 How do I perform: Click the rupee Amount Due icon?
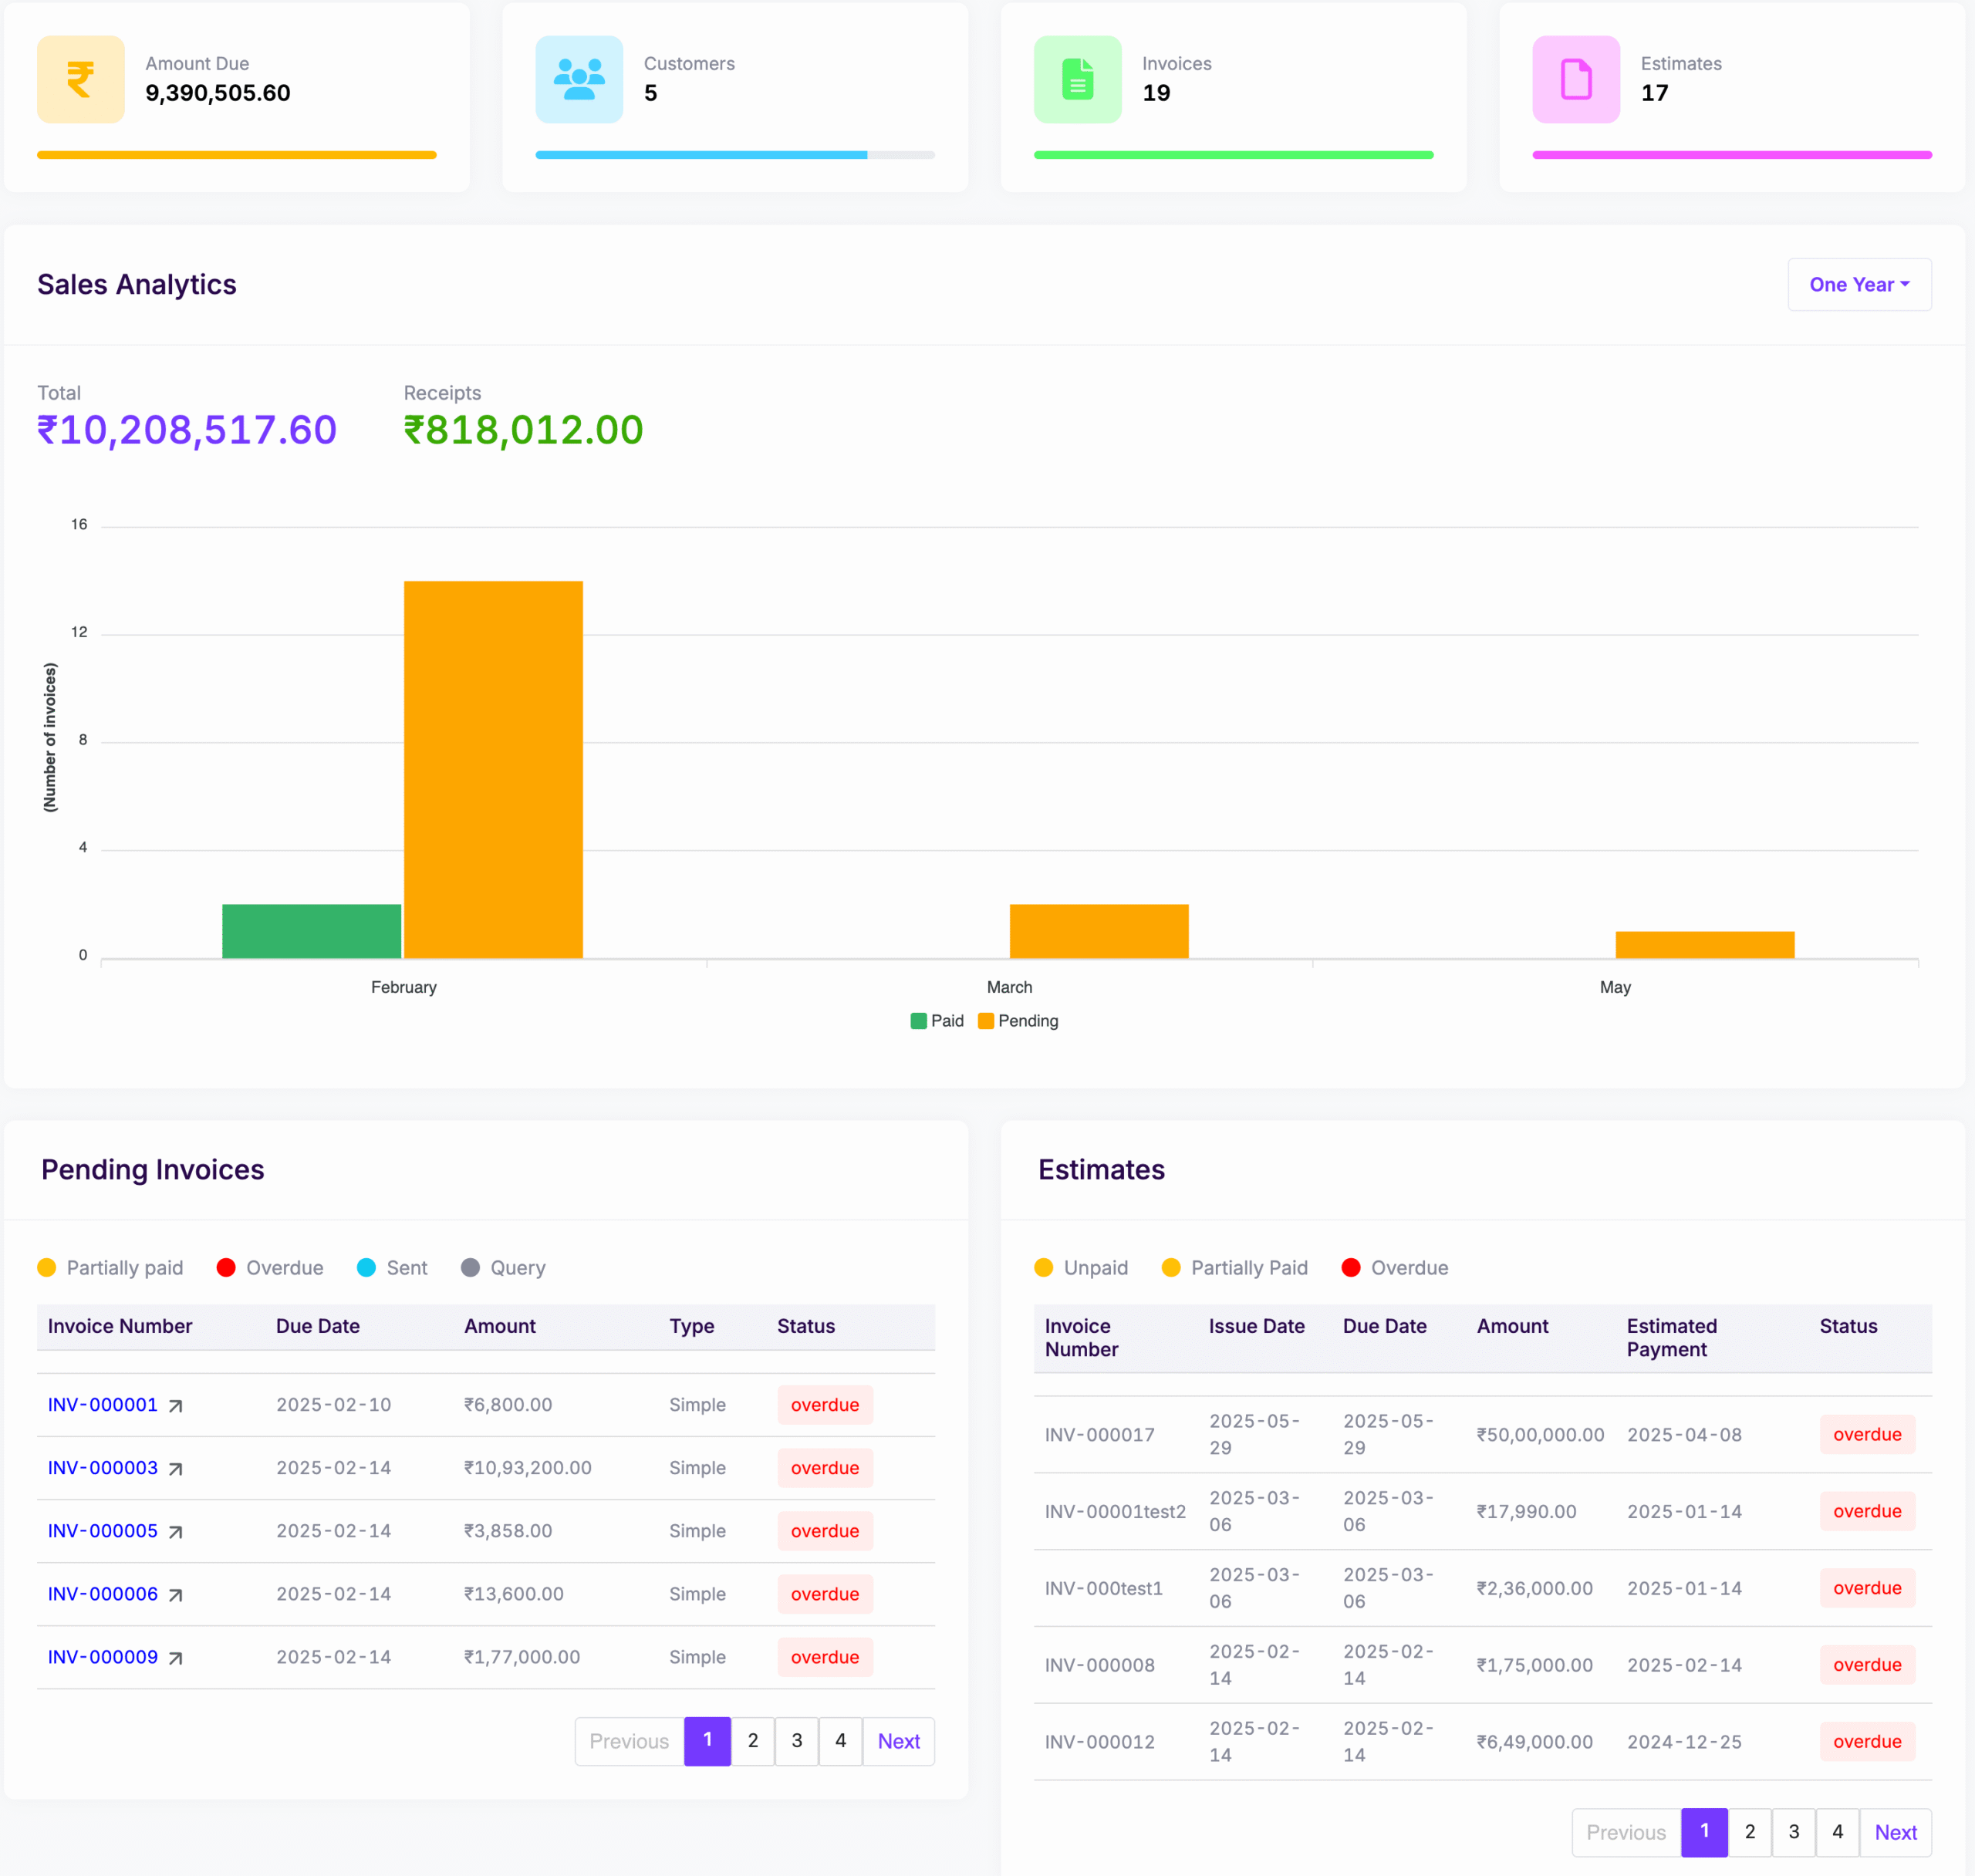80,80
